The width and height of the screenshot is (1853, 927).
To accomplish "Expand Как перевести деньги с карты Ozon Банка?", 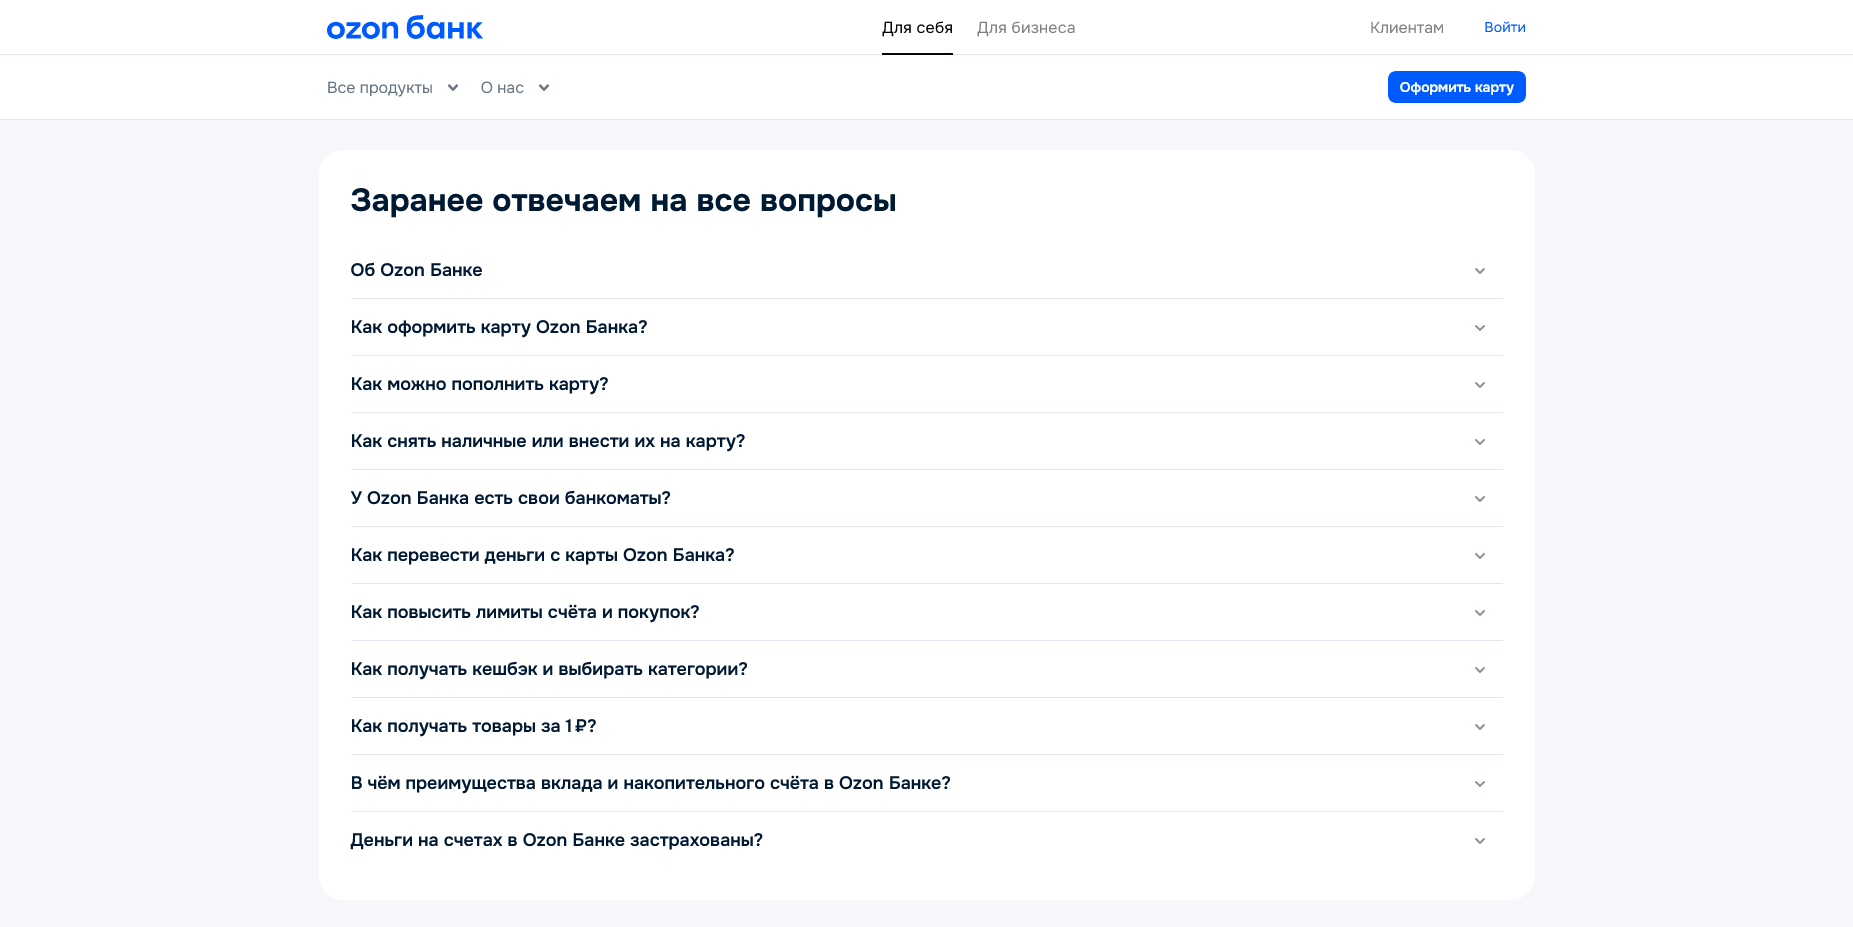I will tap(926, 555).
